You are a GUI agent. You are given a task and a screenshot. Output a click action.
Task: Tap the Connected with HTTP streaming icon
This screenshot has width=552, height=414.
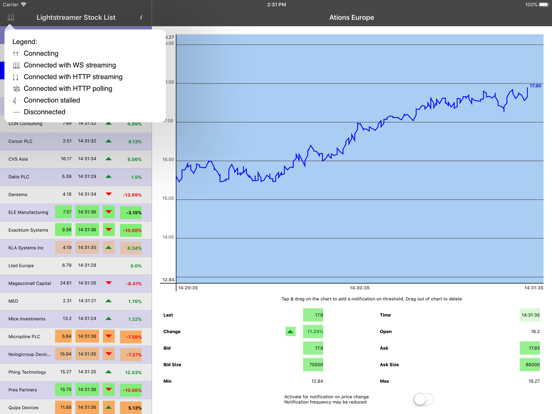[x=15, y=77]
